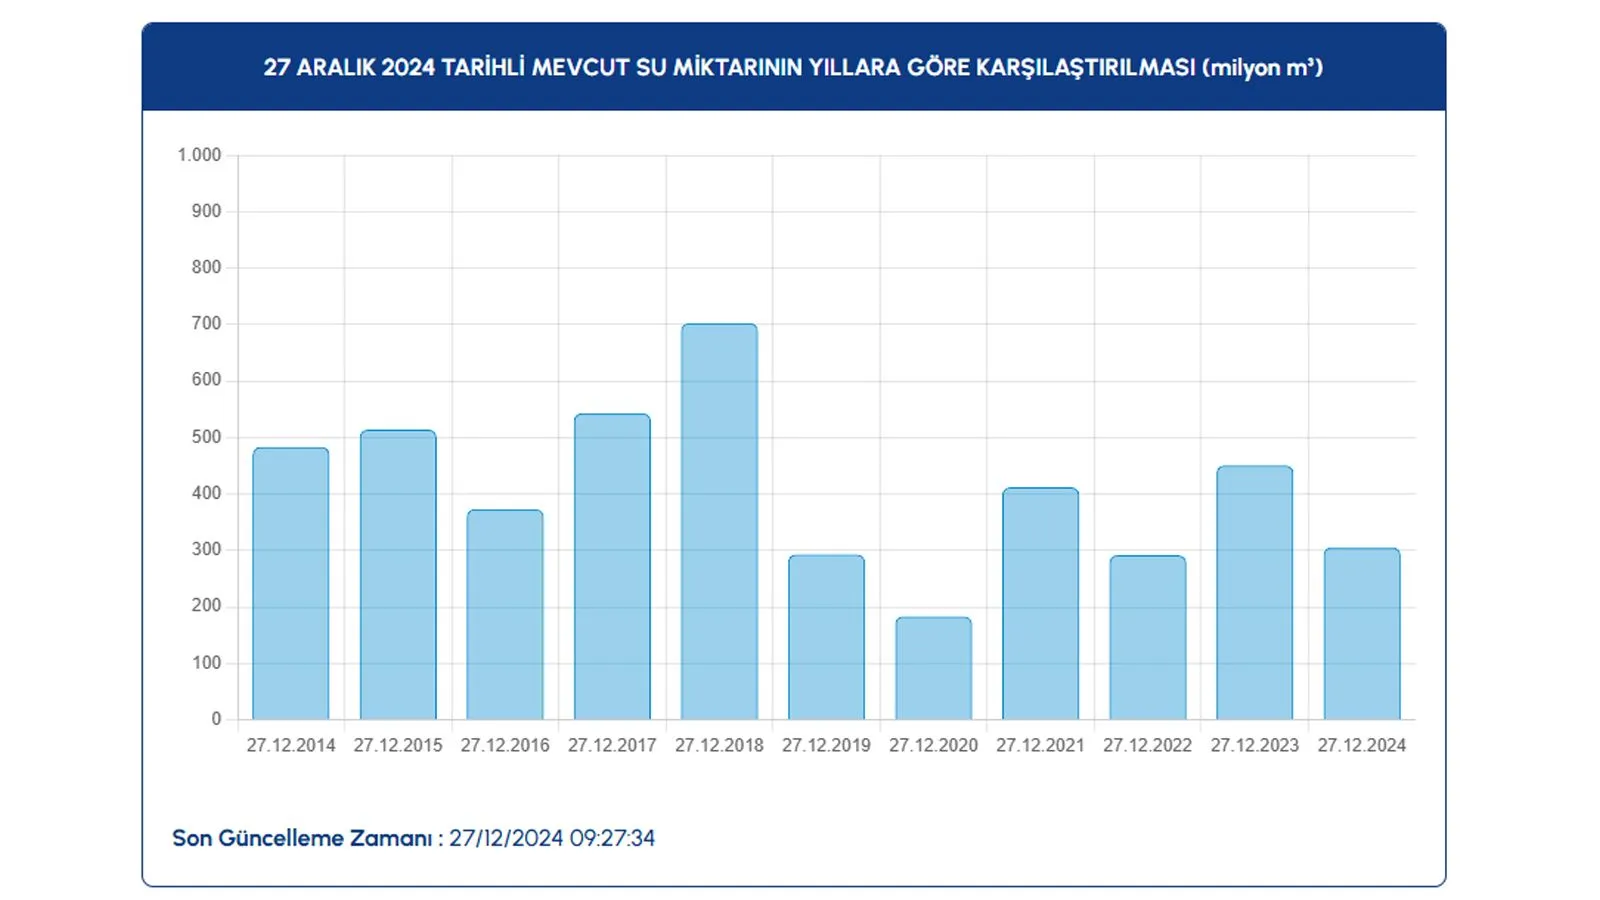This screenshot has height=900, width=1600.
Task: Click the x-axis label 27.12.2017
Action: (x=612, y=745)
